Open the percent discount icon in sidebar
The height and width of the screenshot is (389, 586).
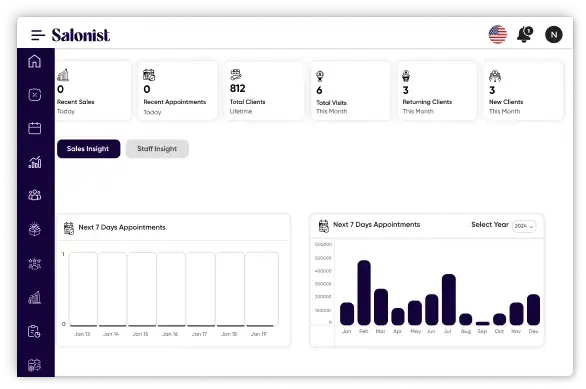pyautogui.click(x=35, y=95)
